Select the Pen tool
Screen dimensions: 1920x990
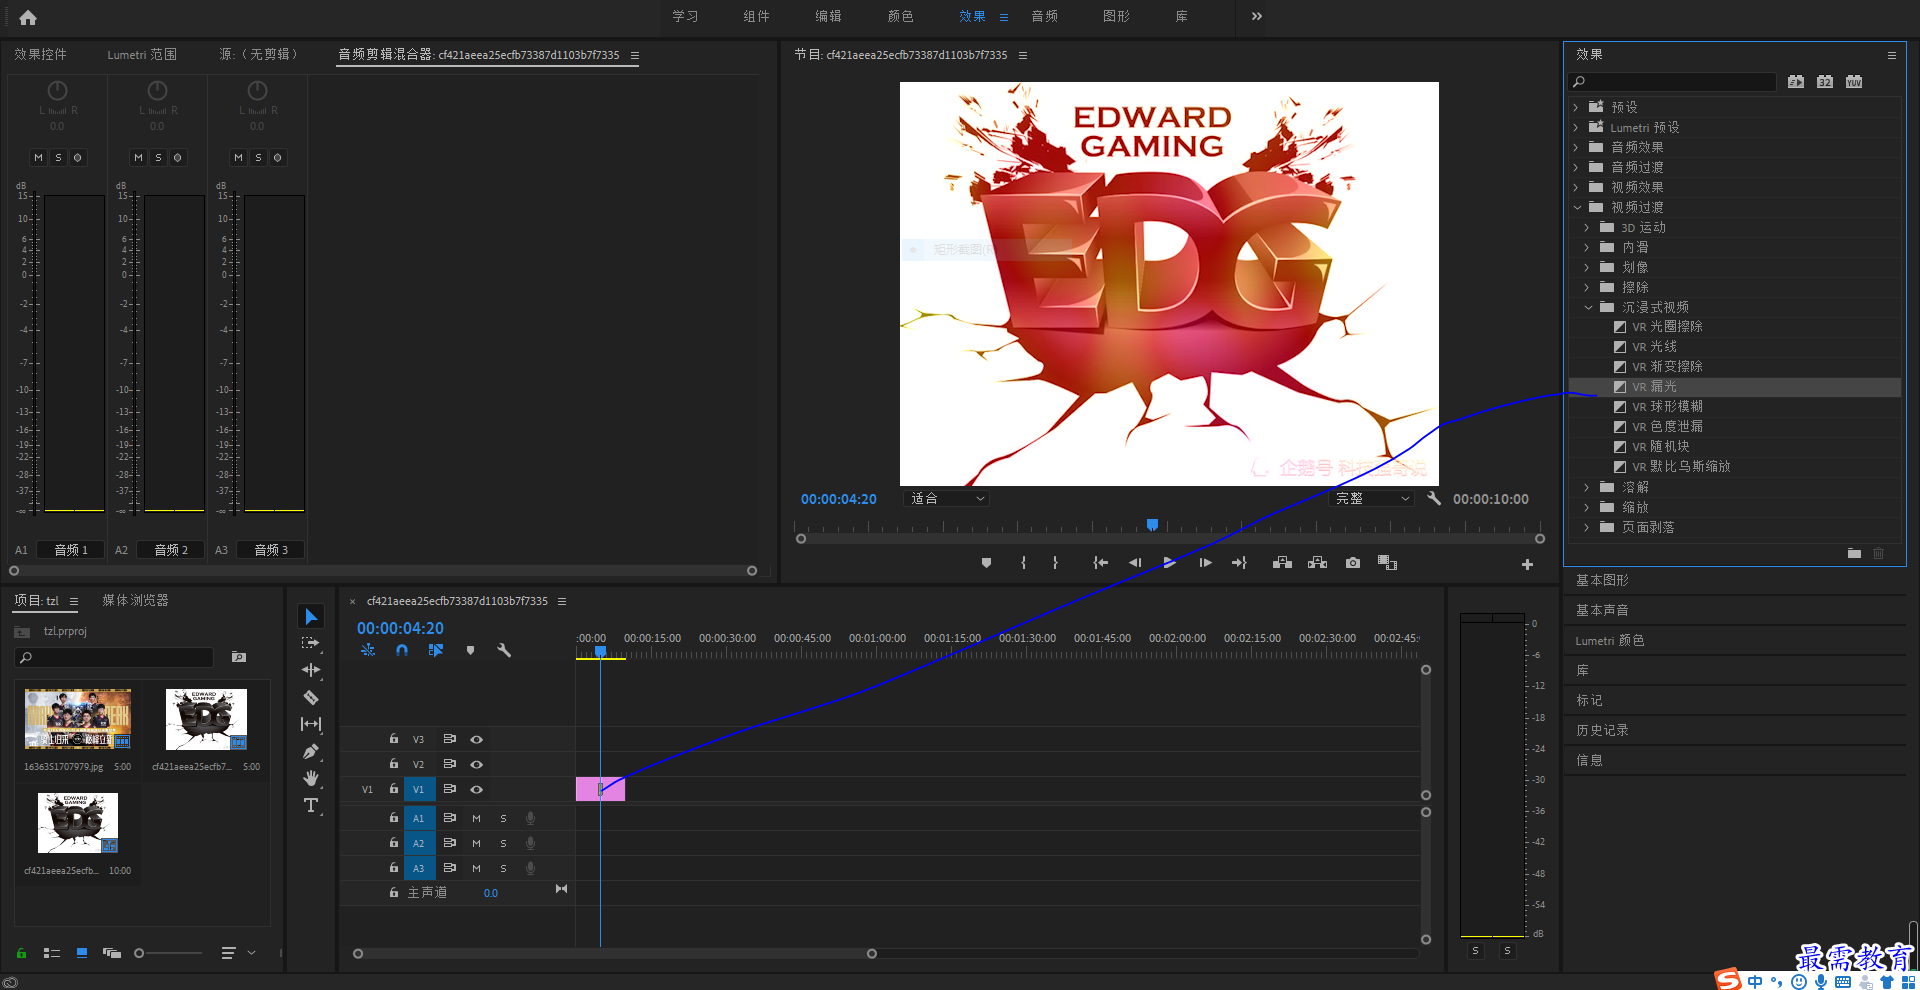point(310,751)
